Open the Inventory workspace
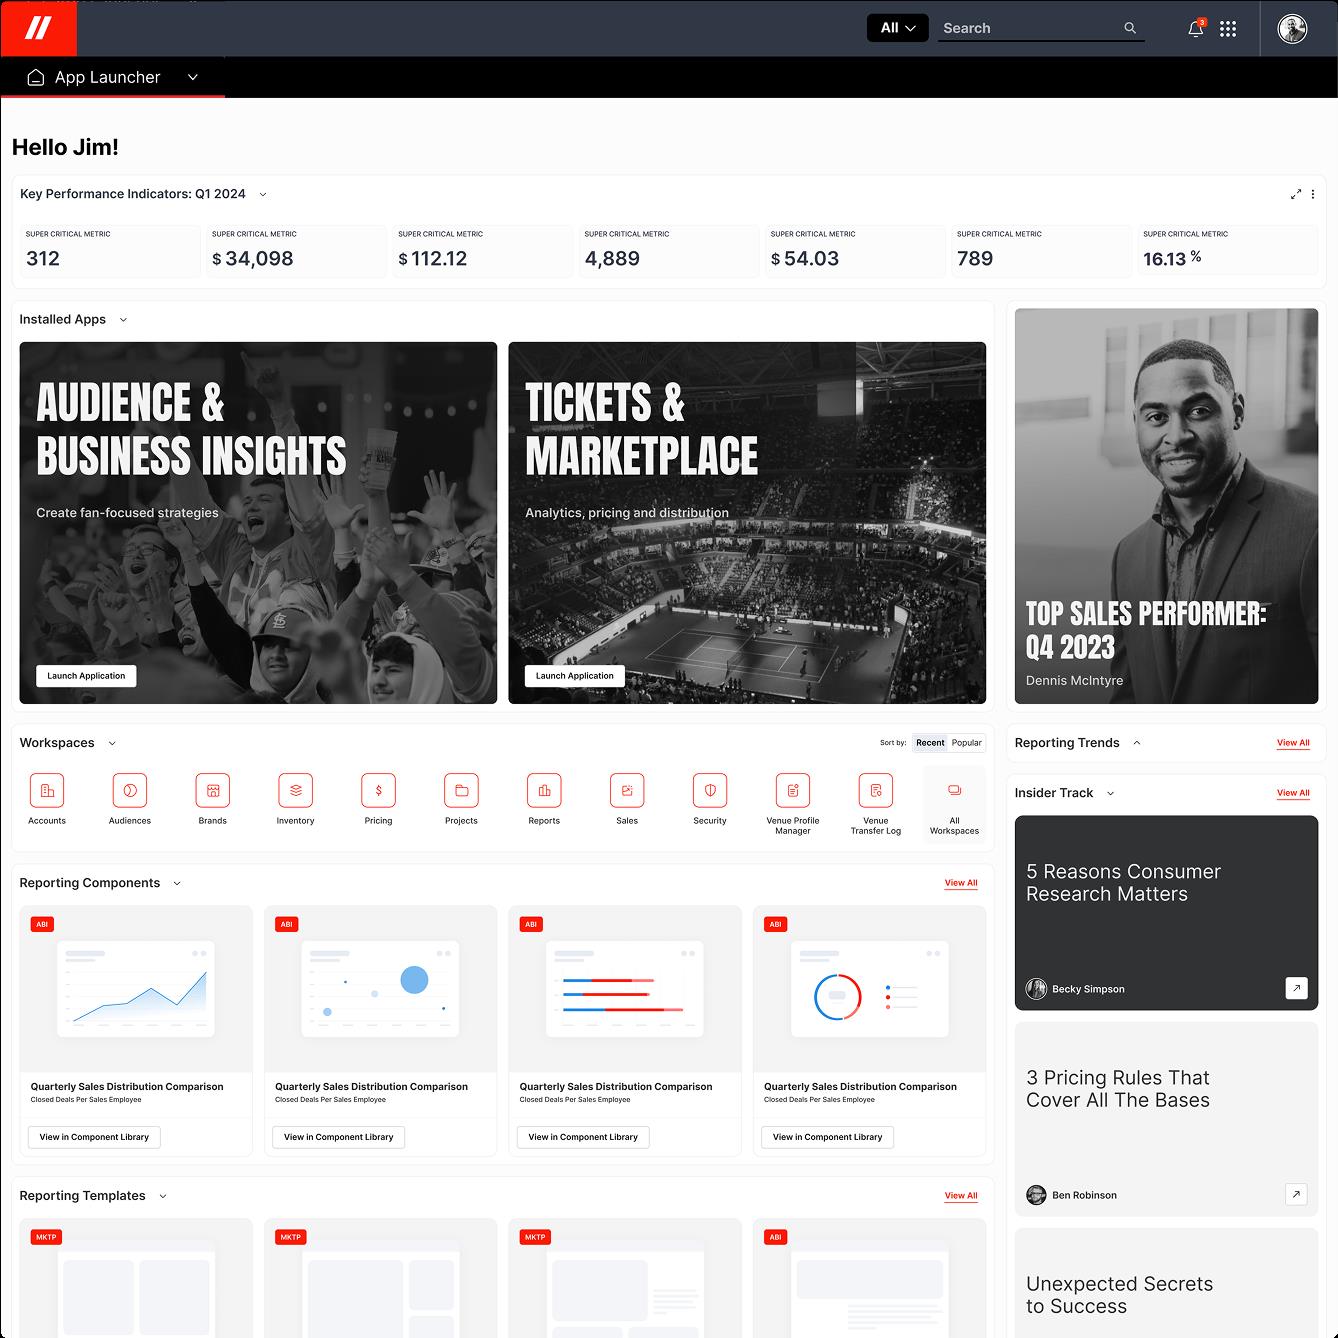This screenshot has height=1338, width=1338. pos(296,798)
